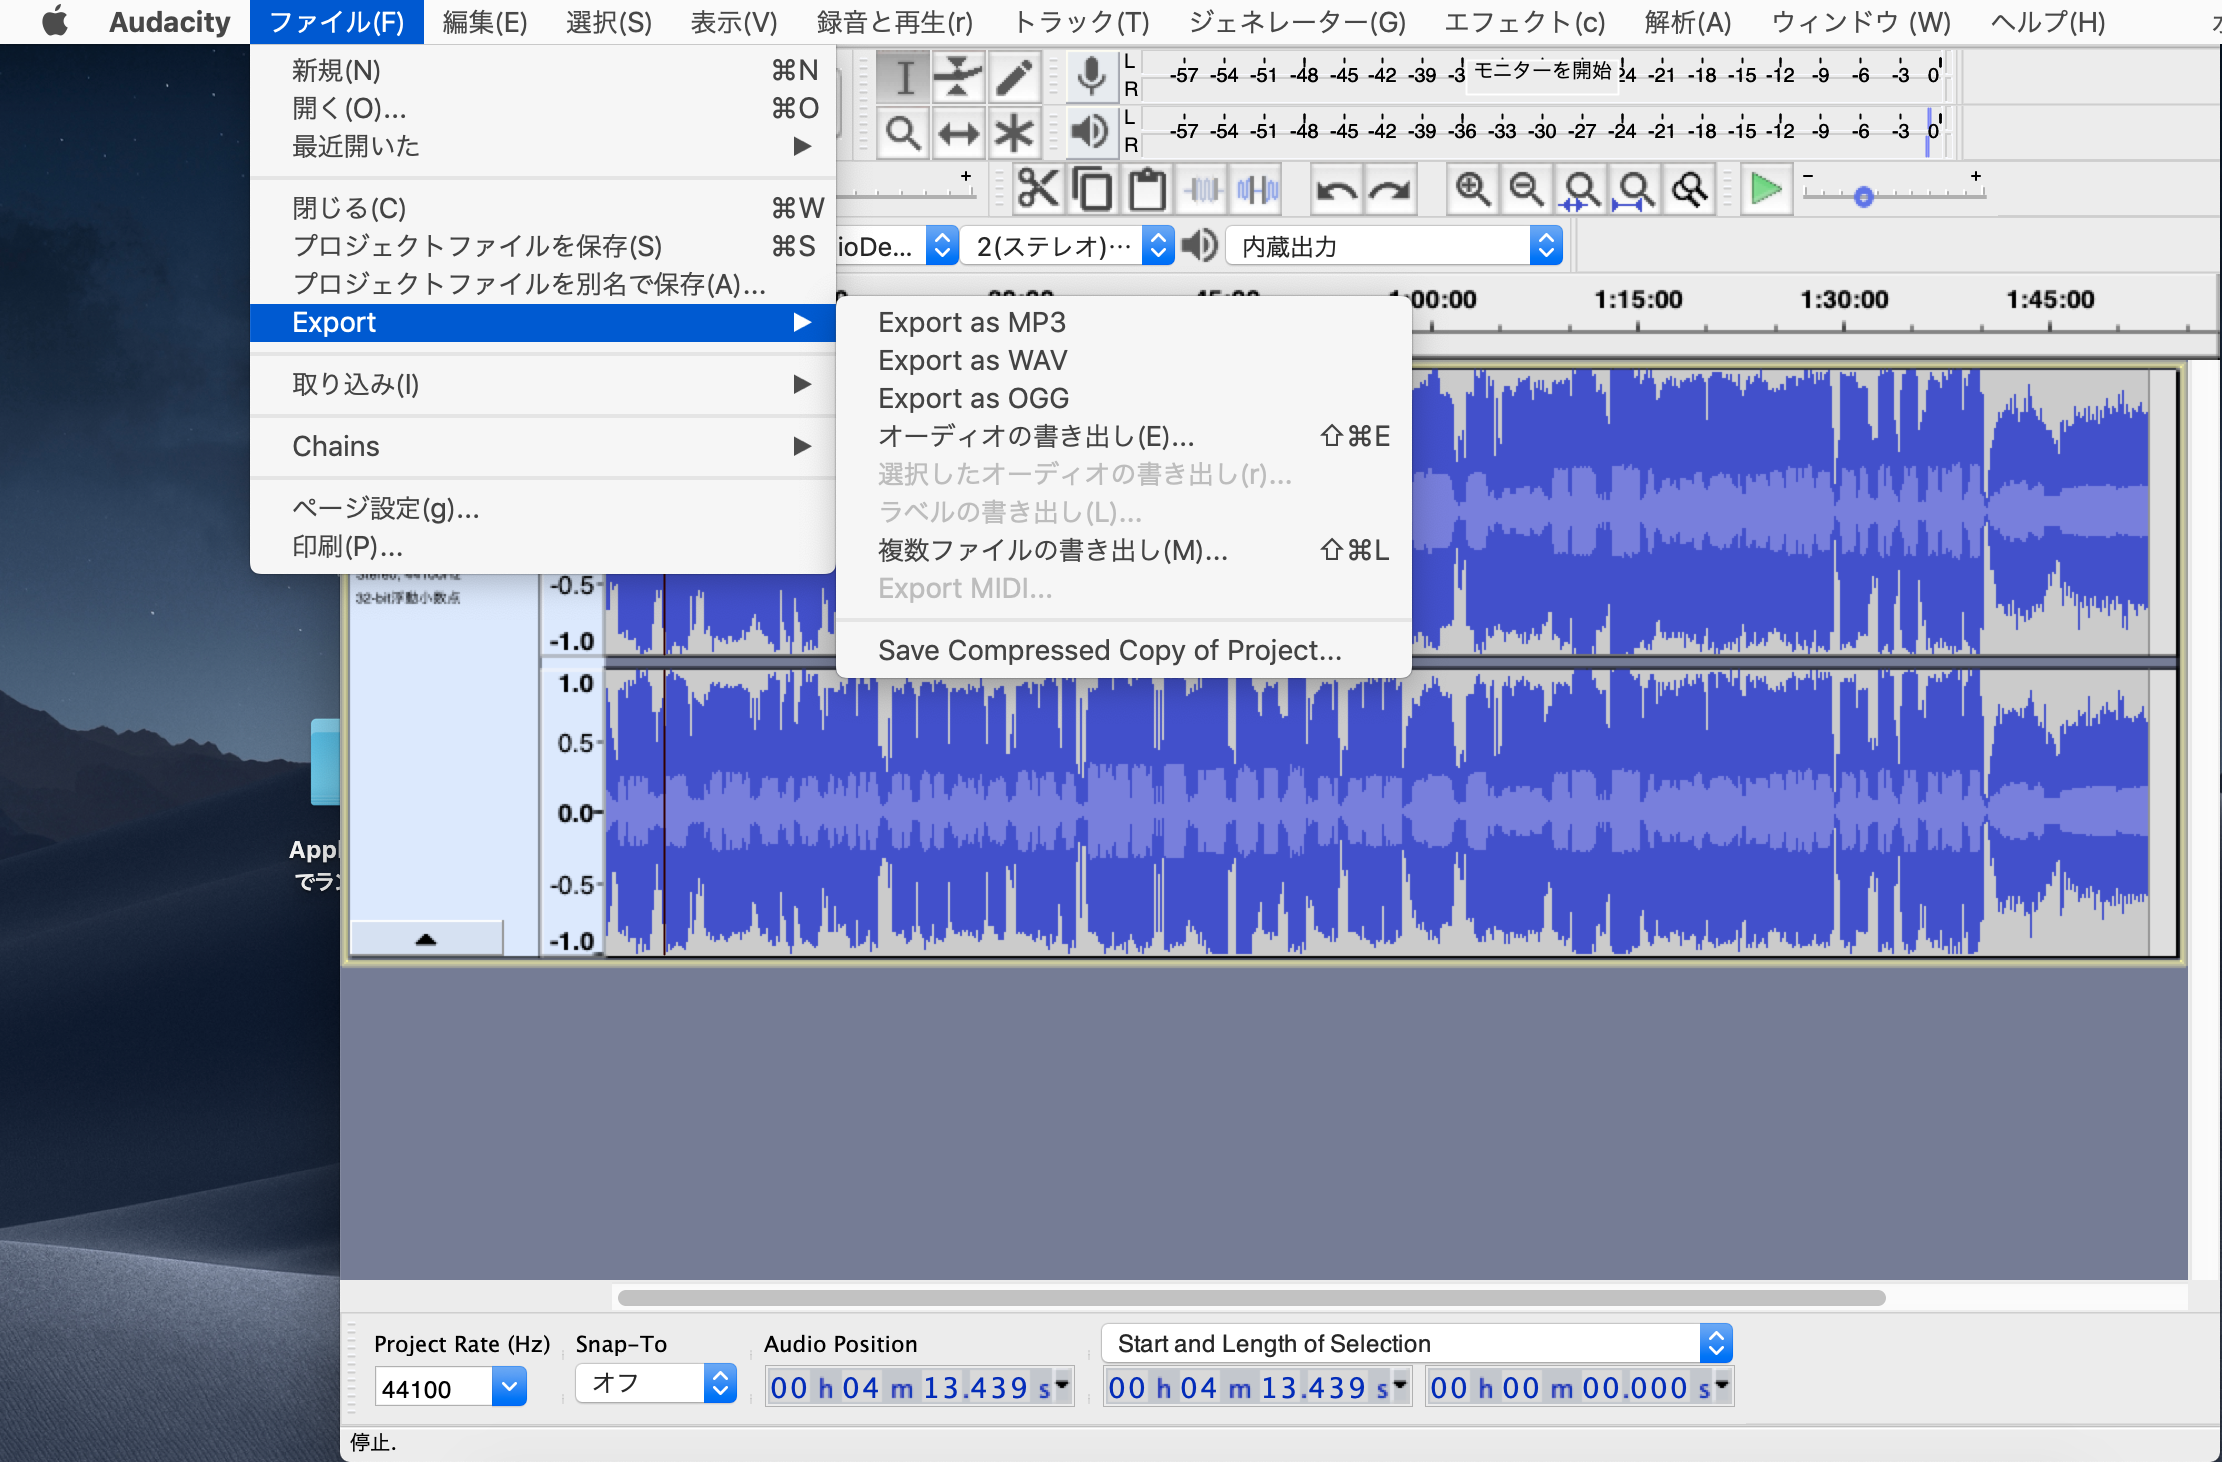This screenshot has width=2222, height=1462.
Task: Open the Project Rate 44100 dropdown
Action: coord(509,1387)
